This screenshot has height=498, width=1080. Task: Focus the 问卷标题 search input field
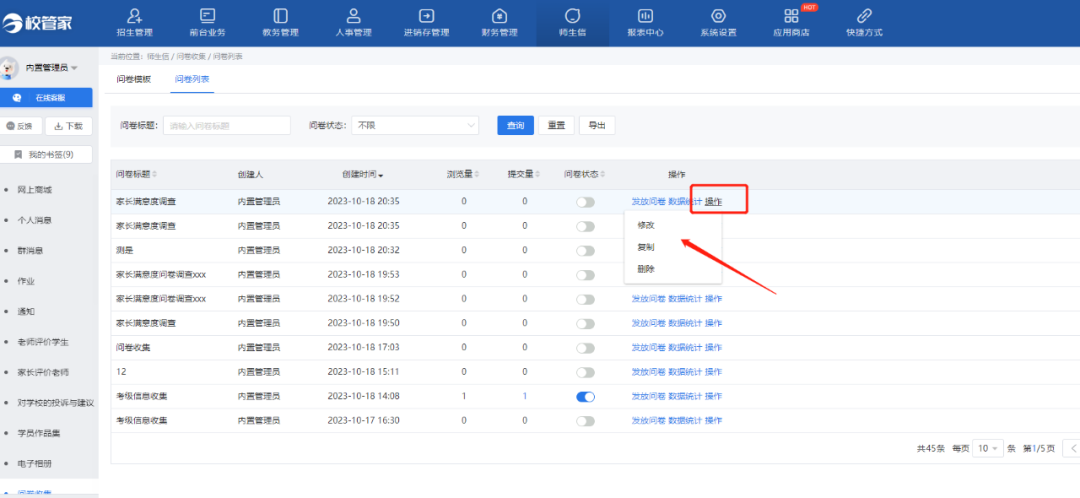click(x=227, y=125)
